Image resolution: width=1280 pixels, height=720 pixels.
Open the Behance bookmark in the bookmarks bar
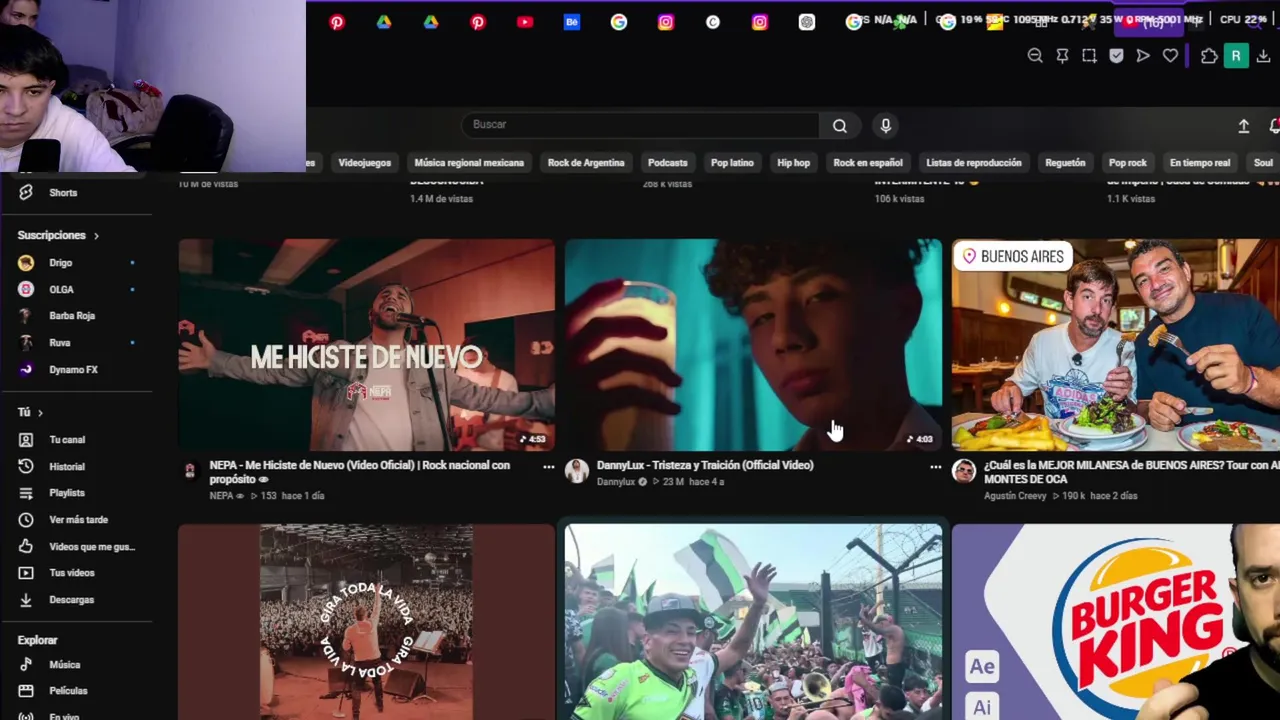572,22
